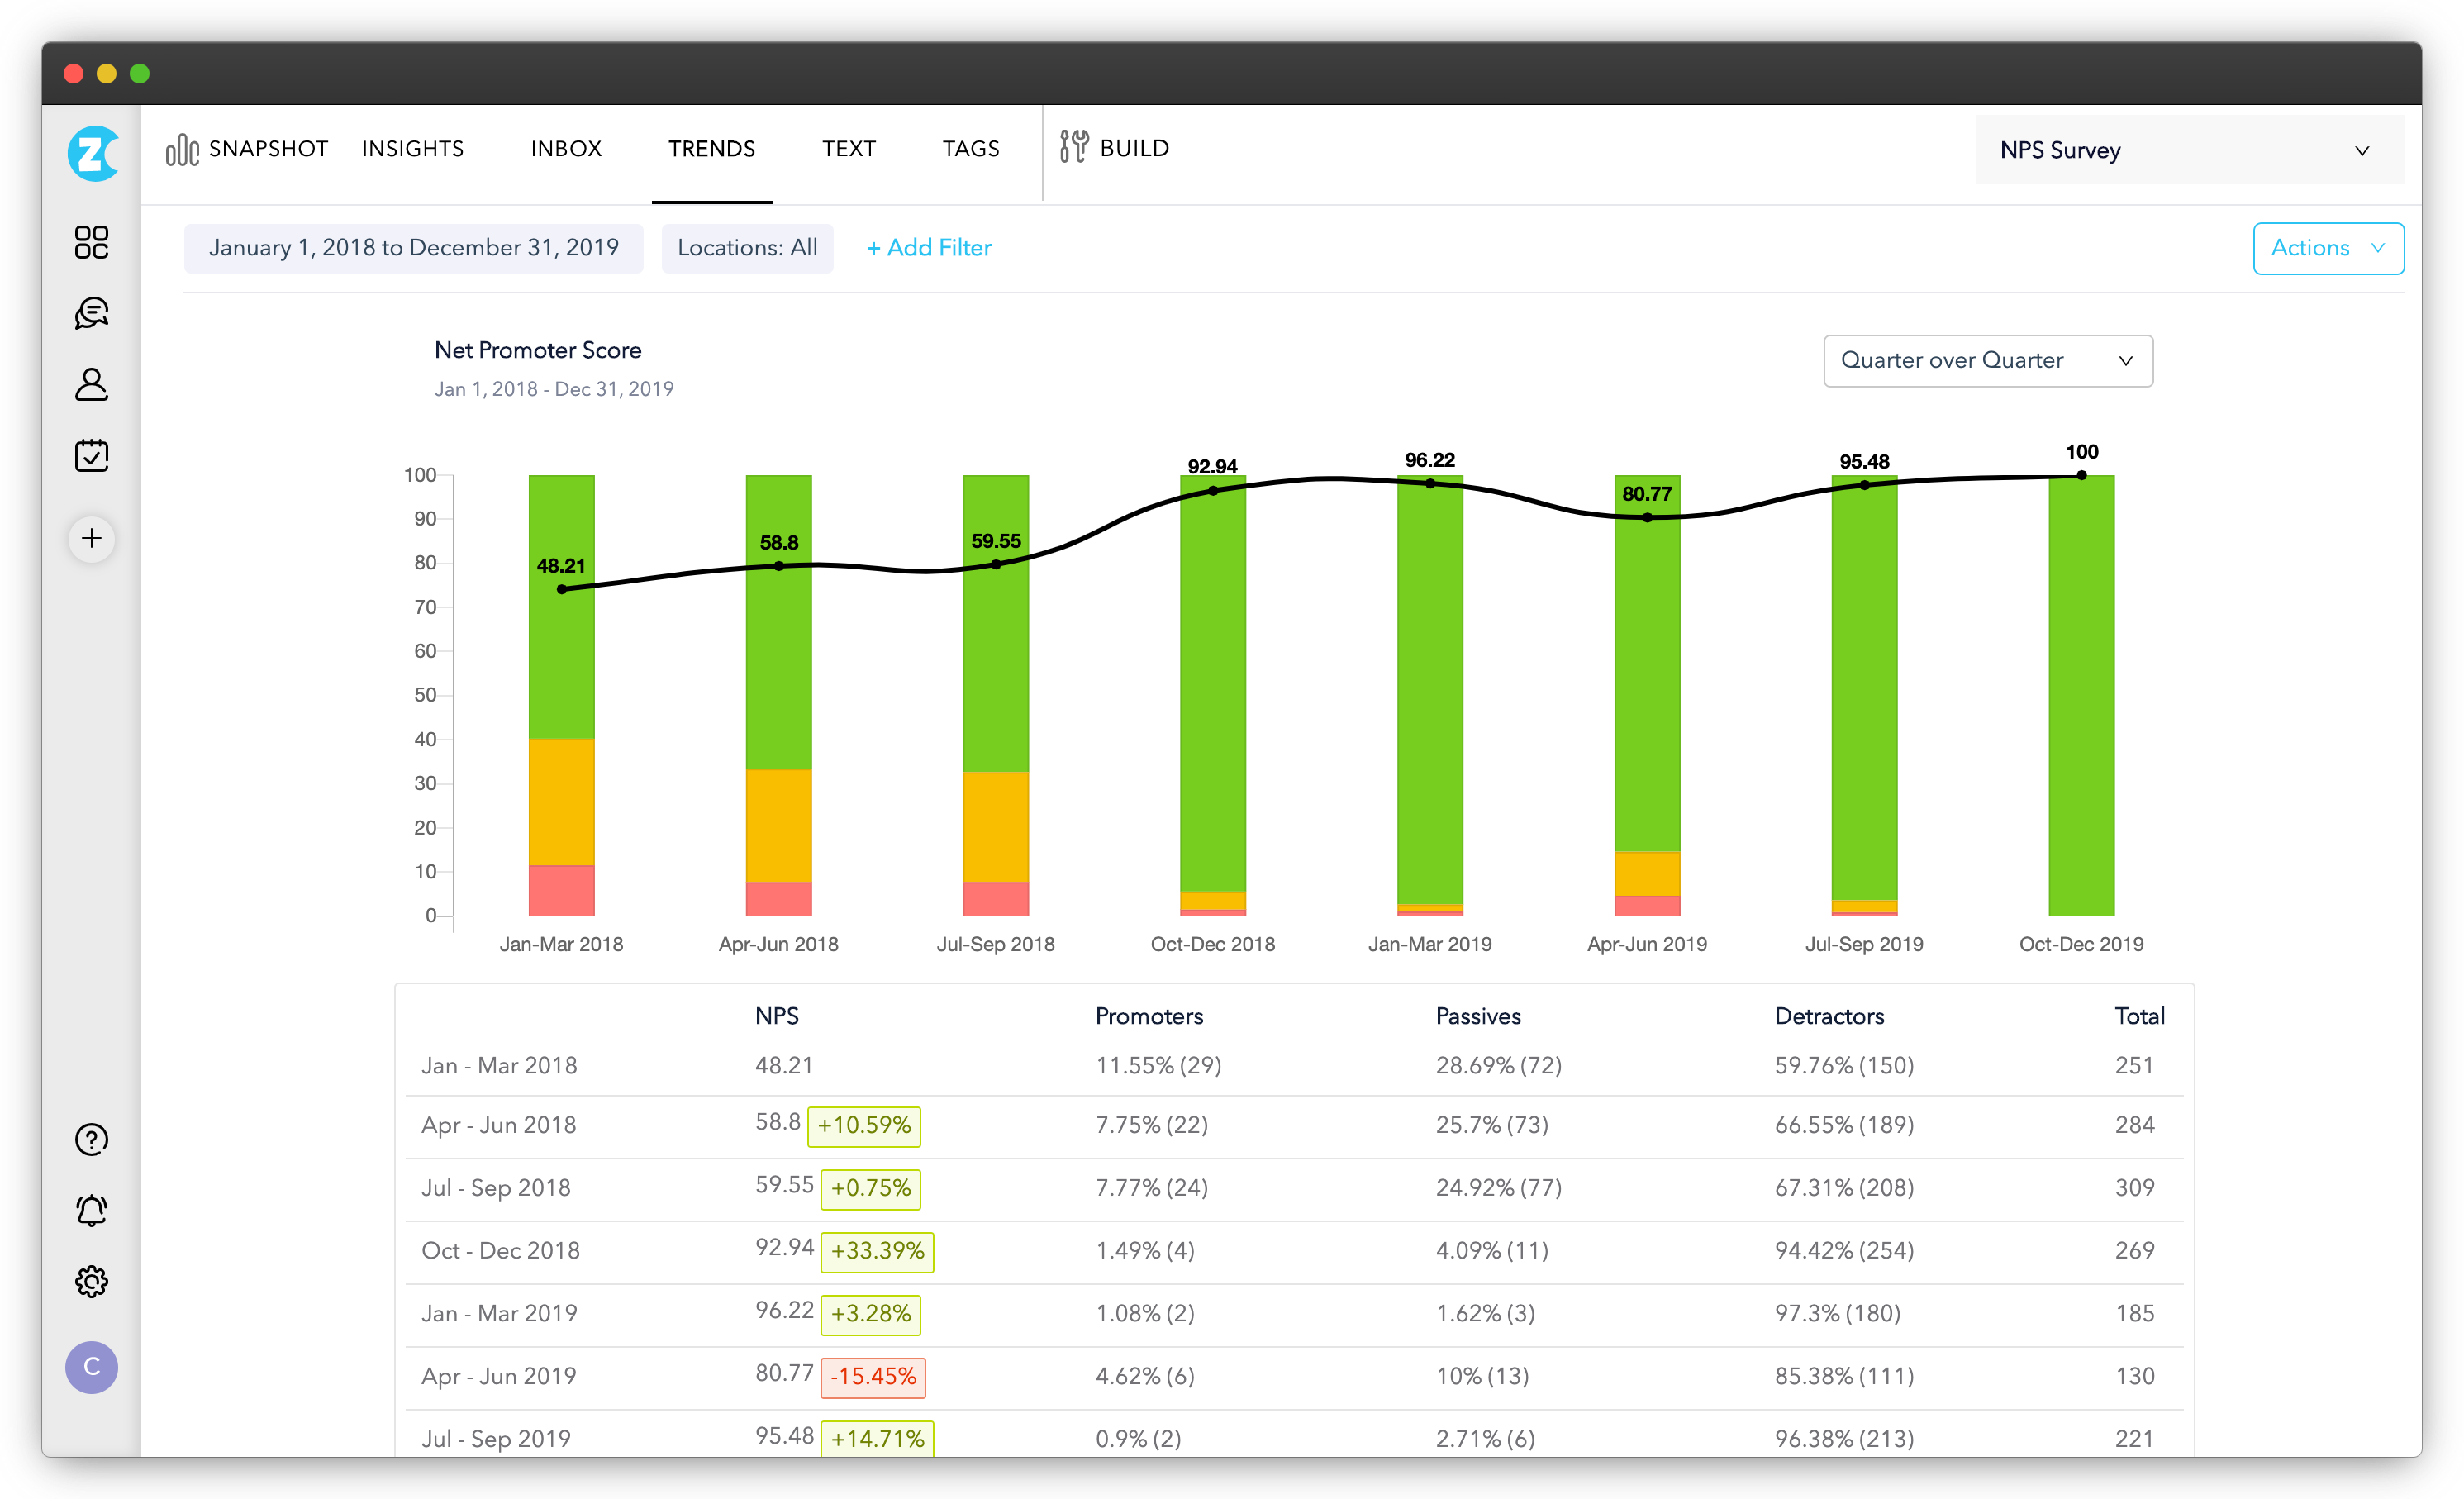Click the user avatar C
2464x1499 pixels.
(91, 1367)
